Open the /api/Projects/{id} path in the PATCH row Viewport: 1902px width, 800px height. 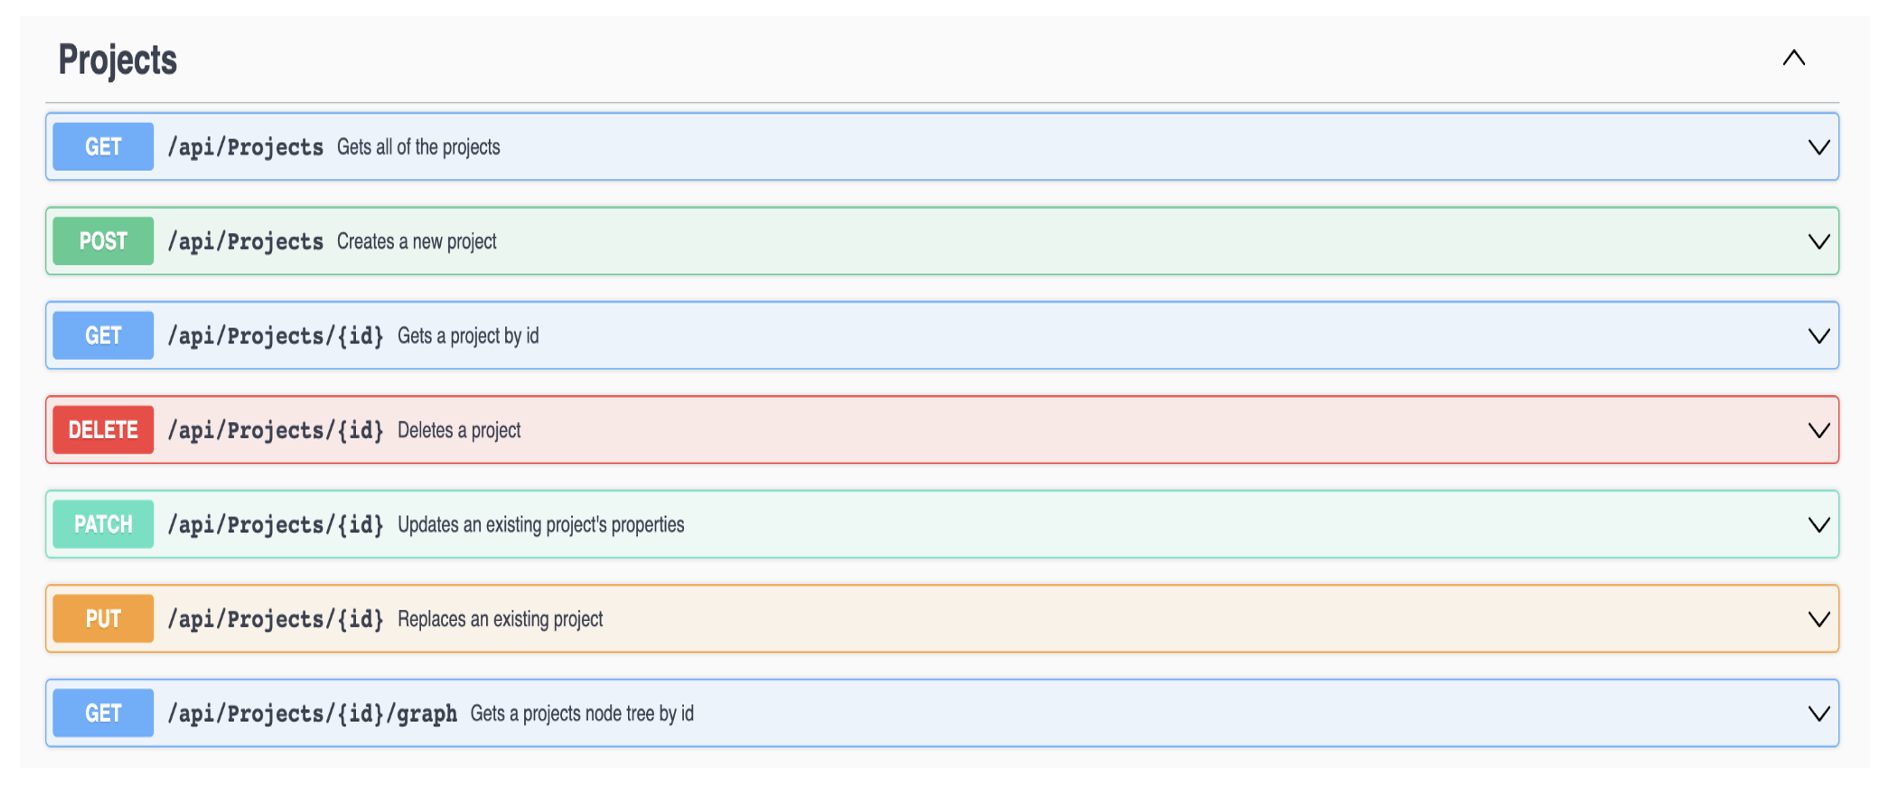click(x=275, y=524)
